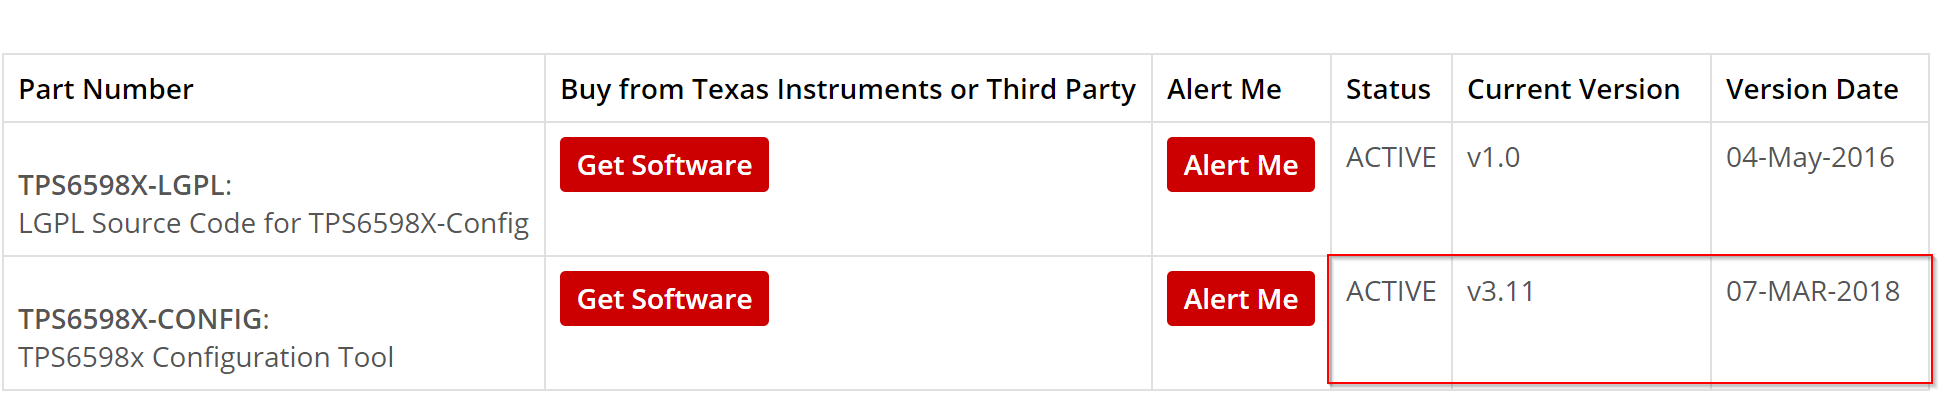
Task: Click ACTIVE status in the CONFIG row
Action: 1390,291
